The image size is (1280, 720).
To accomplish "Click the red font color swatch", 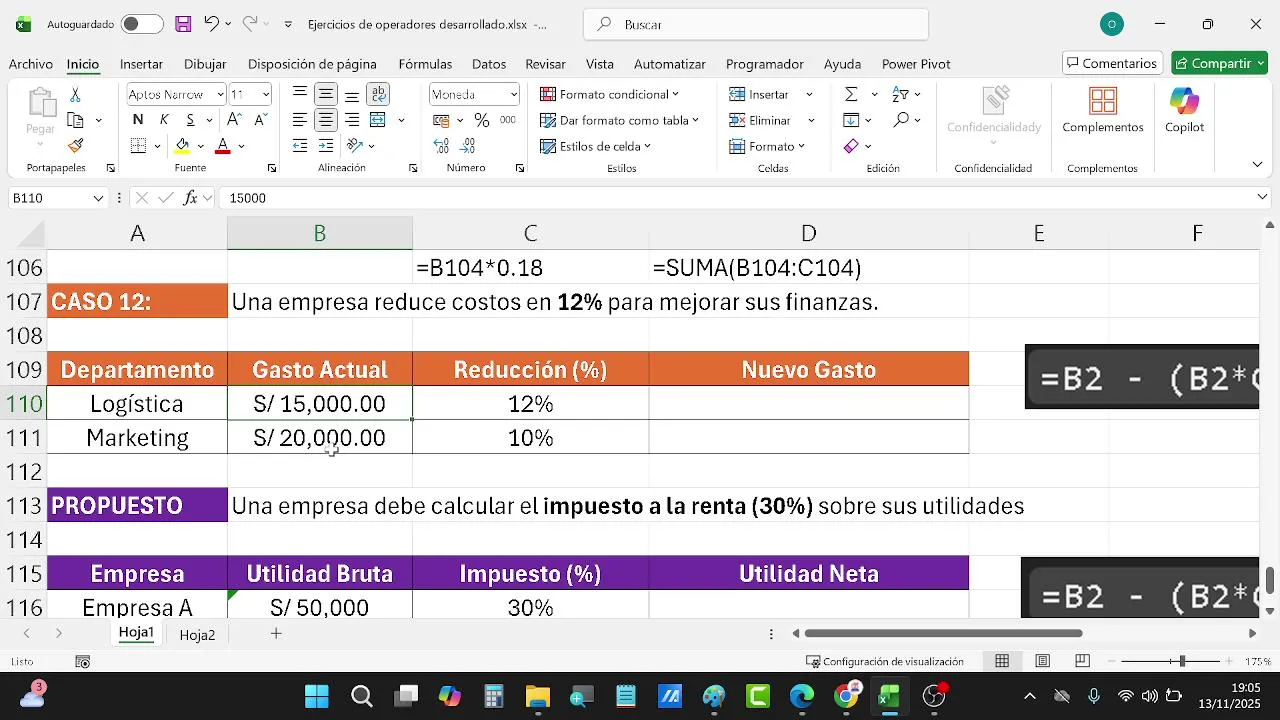I will click(x=223, y=146).
